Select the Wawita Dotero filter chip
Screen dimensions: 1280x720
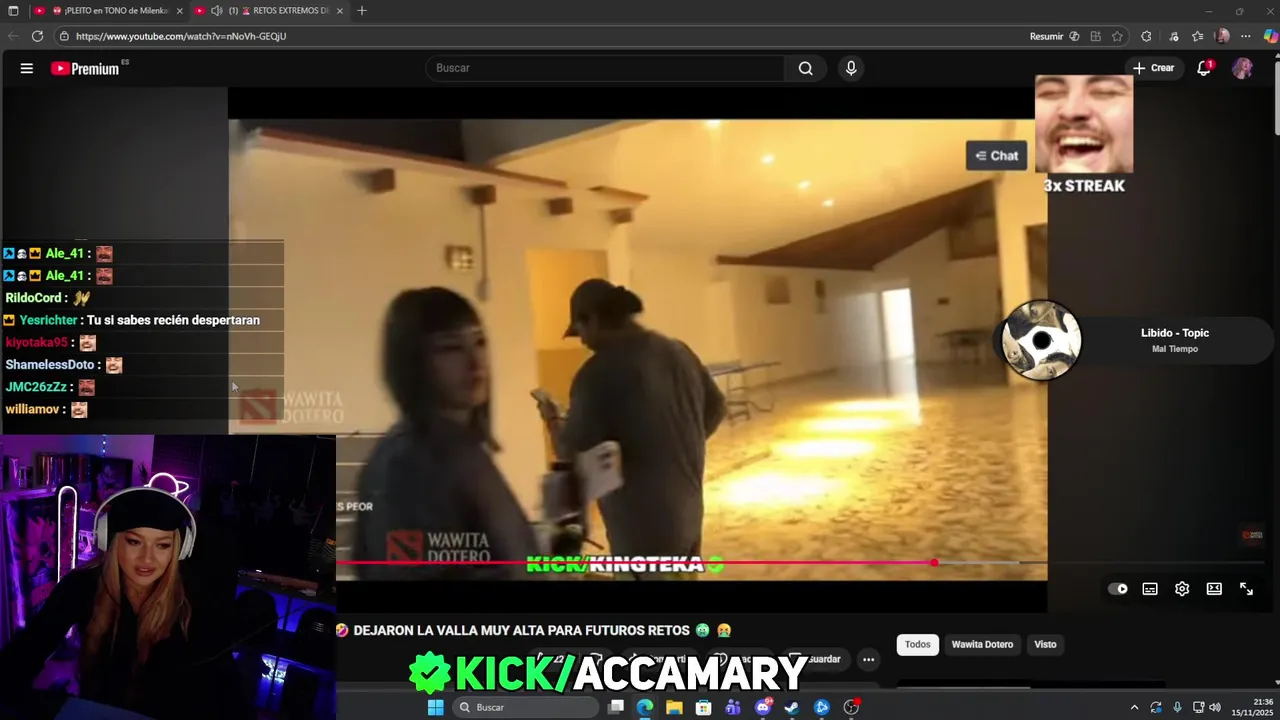pyautogui.click(x=982, y=644)
